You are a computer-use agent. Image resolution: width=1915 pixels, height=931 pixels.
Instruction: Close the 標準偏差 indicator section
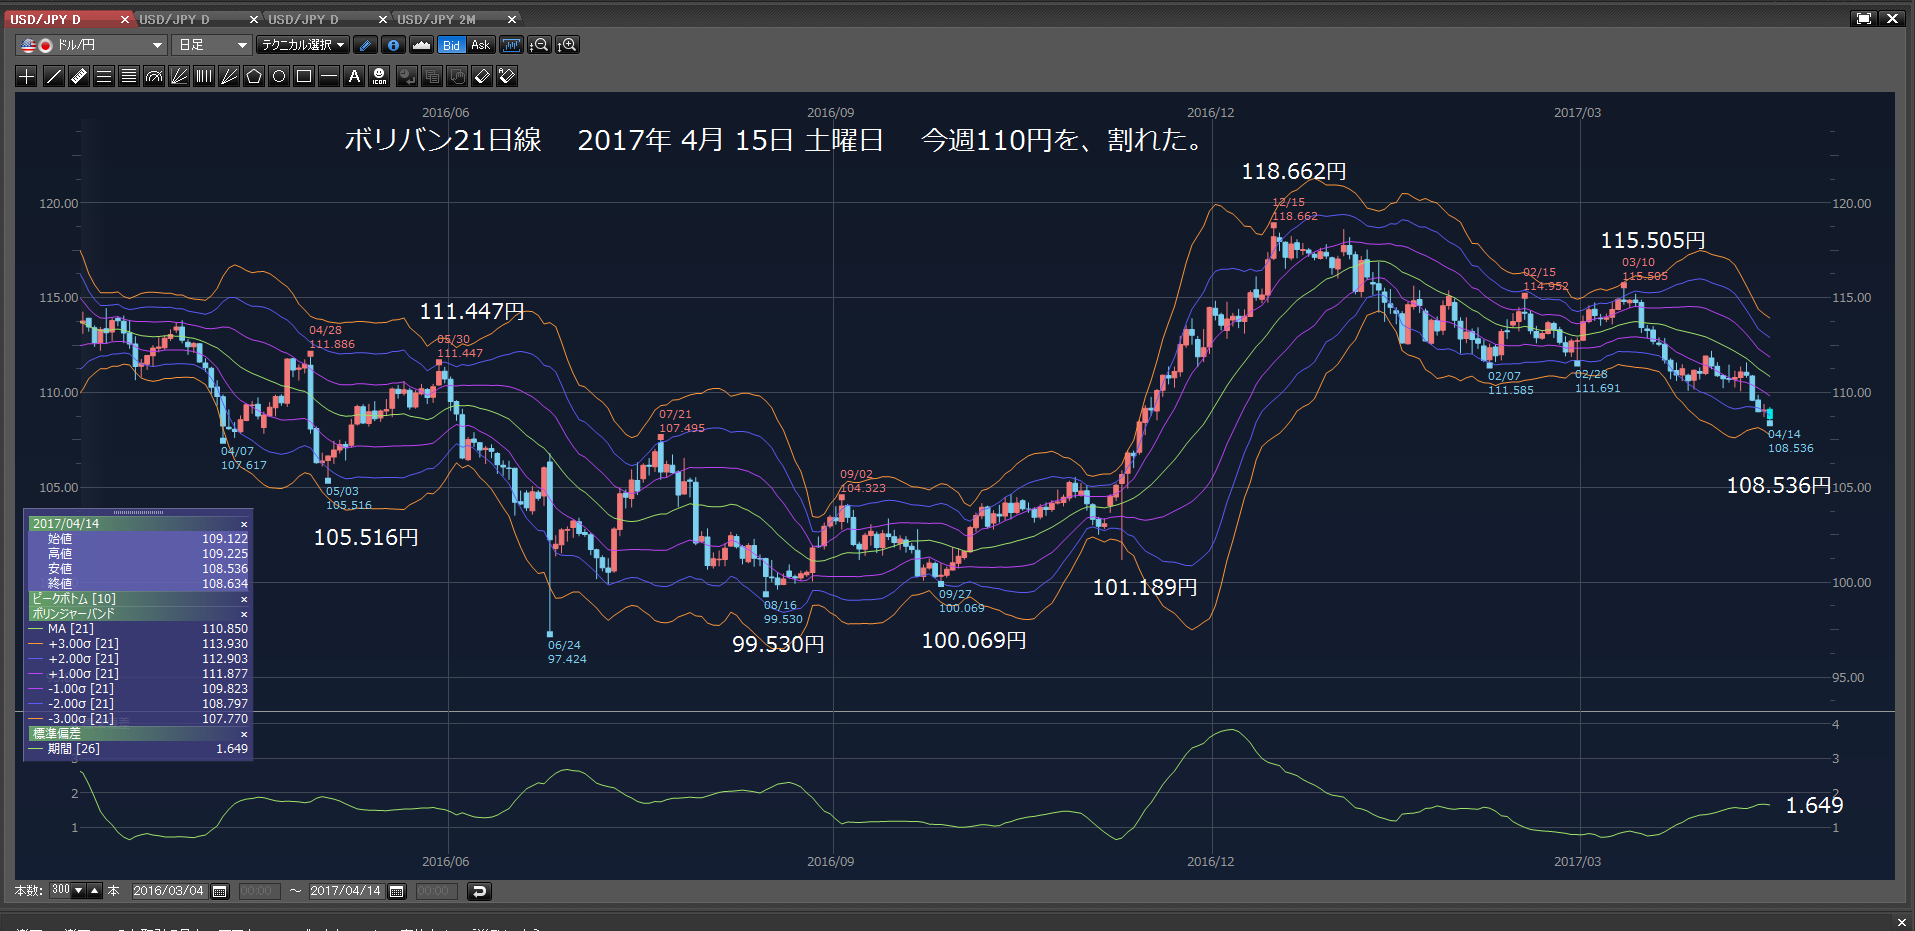(244, 734)
